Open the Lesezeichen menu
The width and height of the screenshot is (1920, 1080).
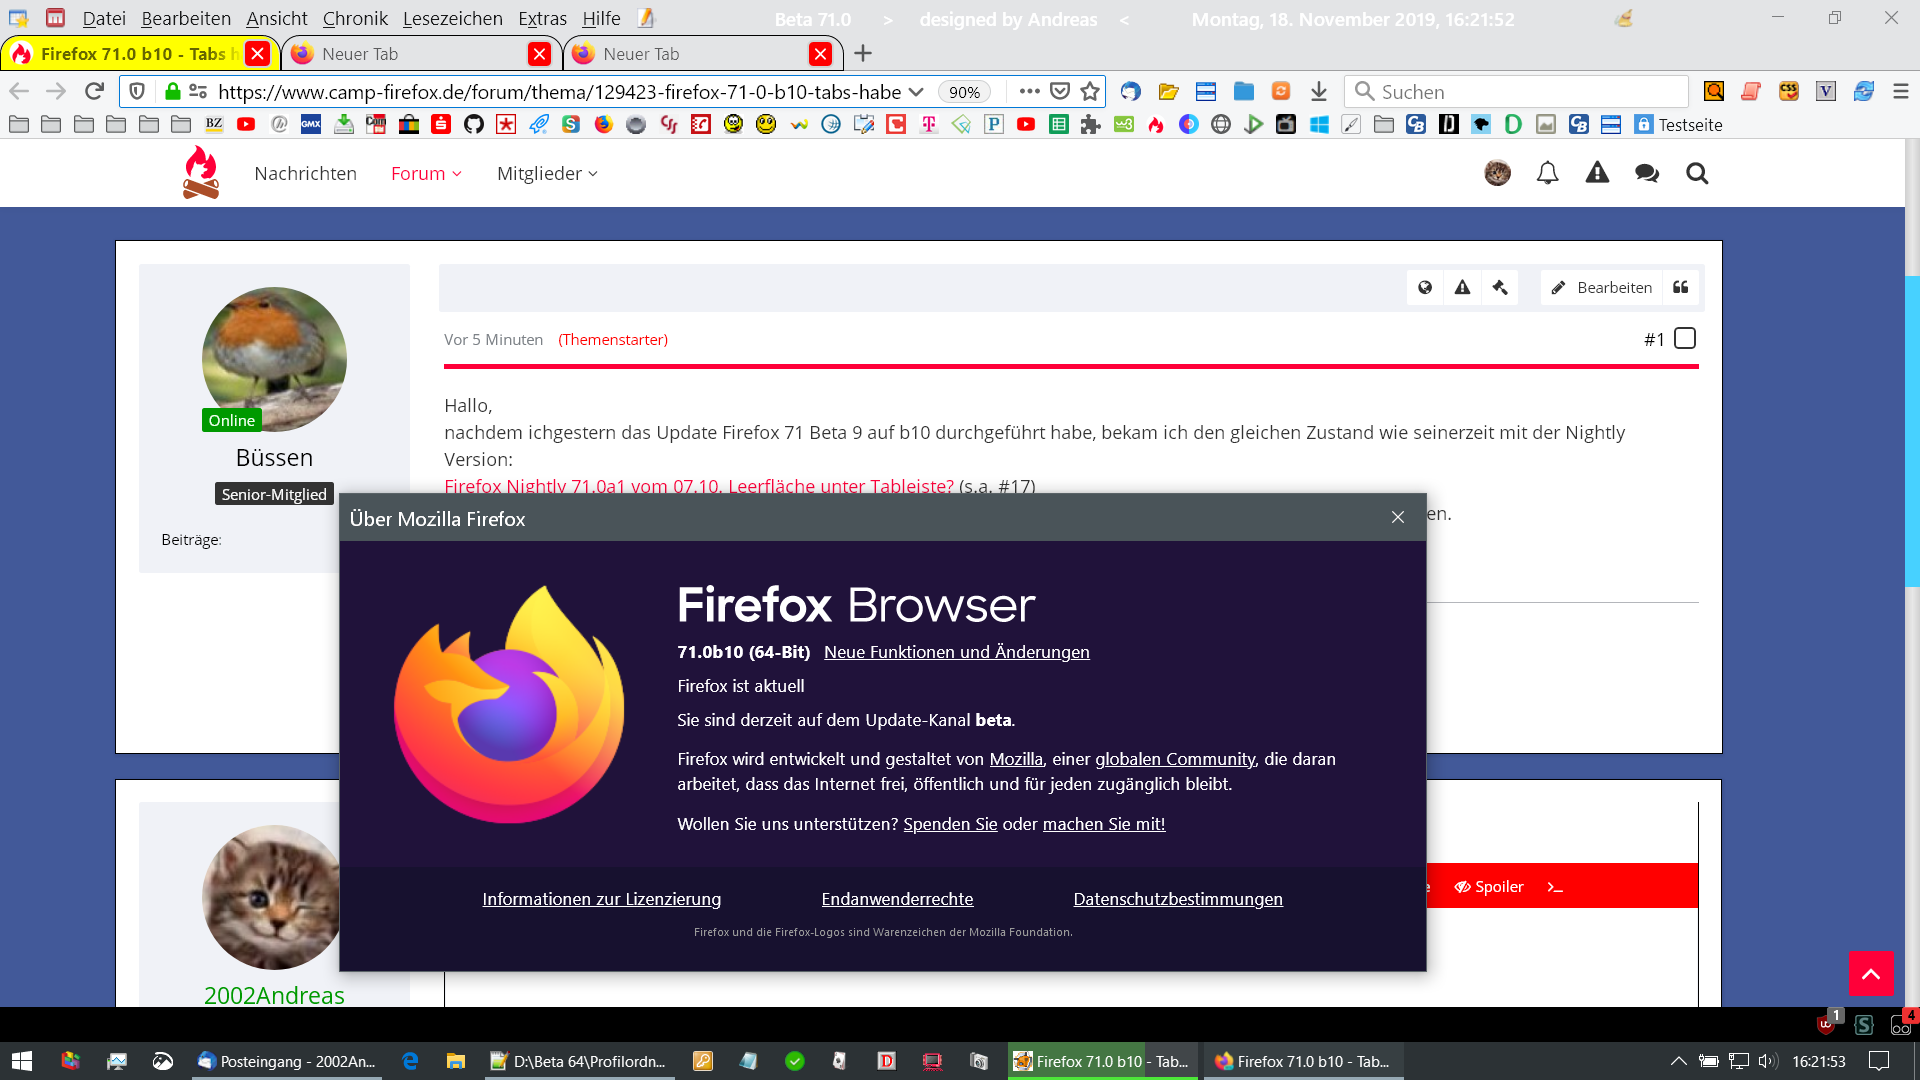coord(452,18)
